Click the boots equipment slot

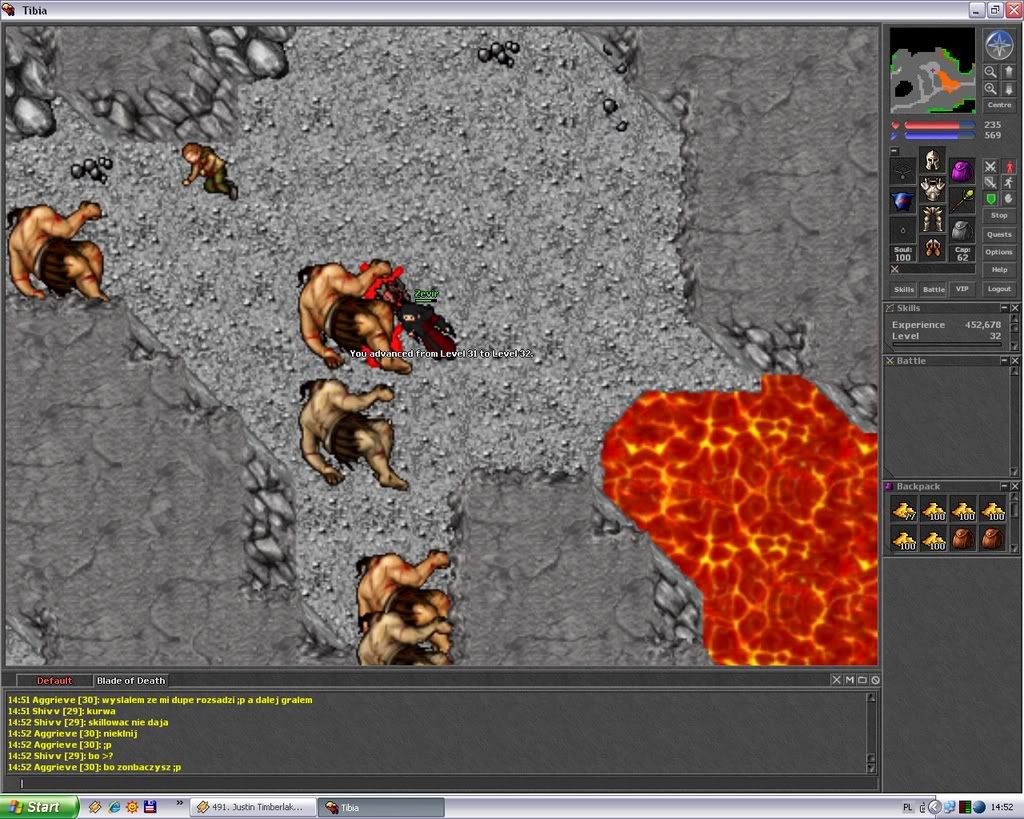point(933,248)
